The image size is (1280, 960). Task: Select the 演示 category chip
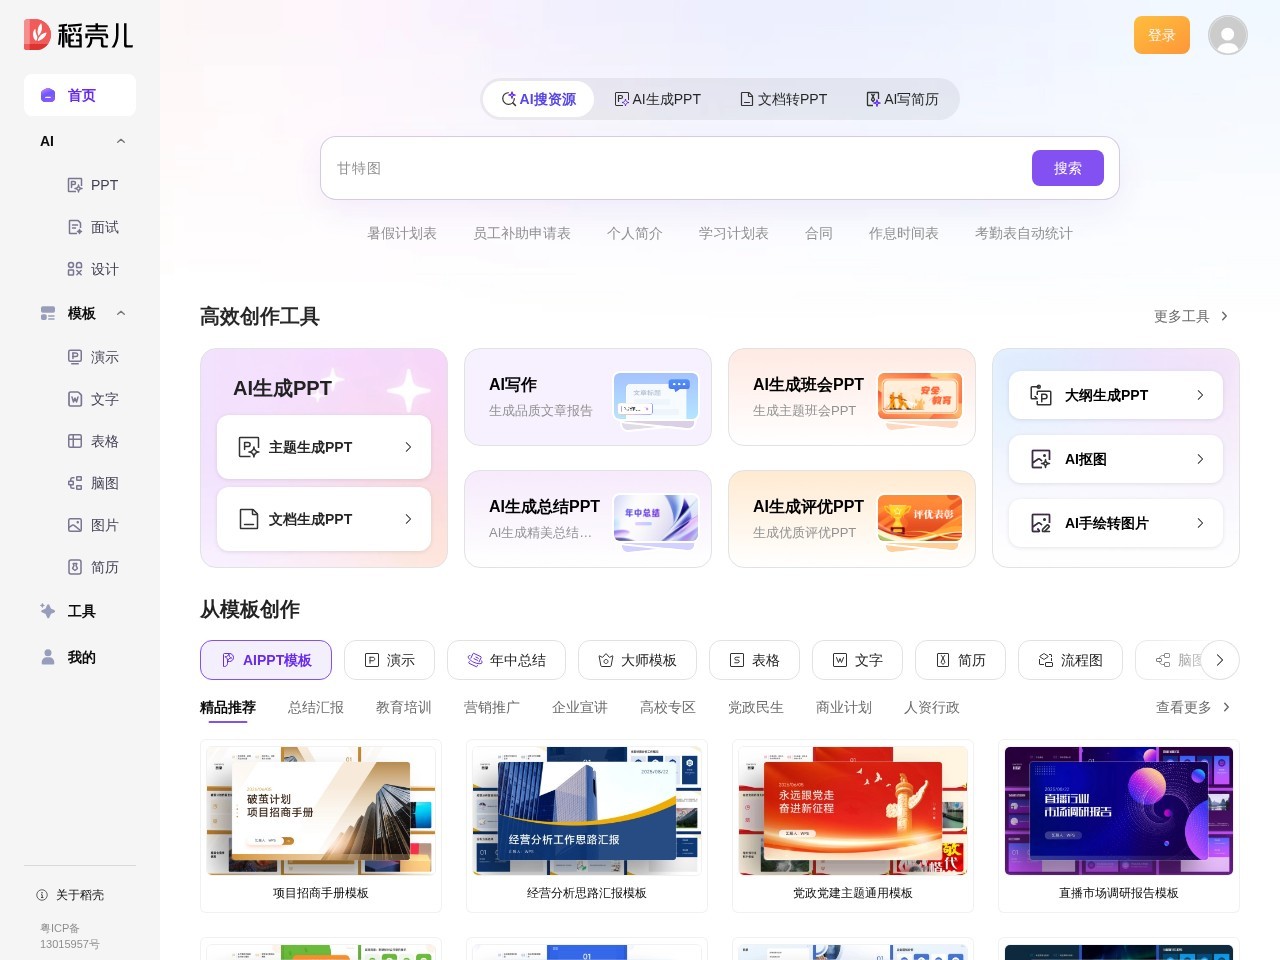point(389,660)
